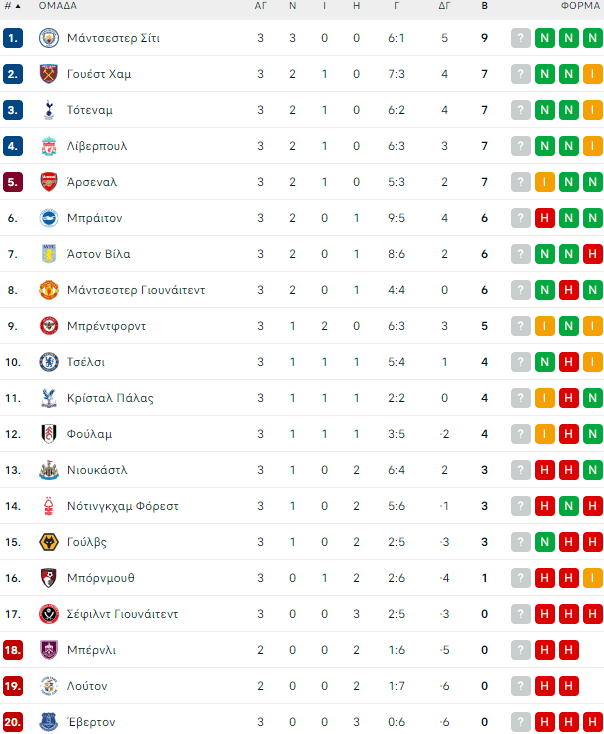Click the ΟΜΑΔΑ column header
604x734 pixels.
click(58, 6)
